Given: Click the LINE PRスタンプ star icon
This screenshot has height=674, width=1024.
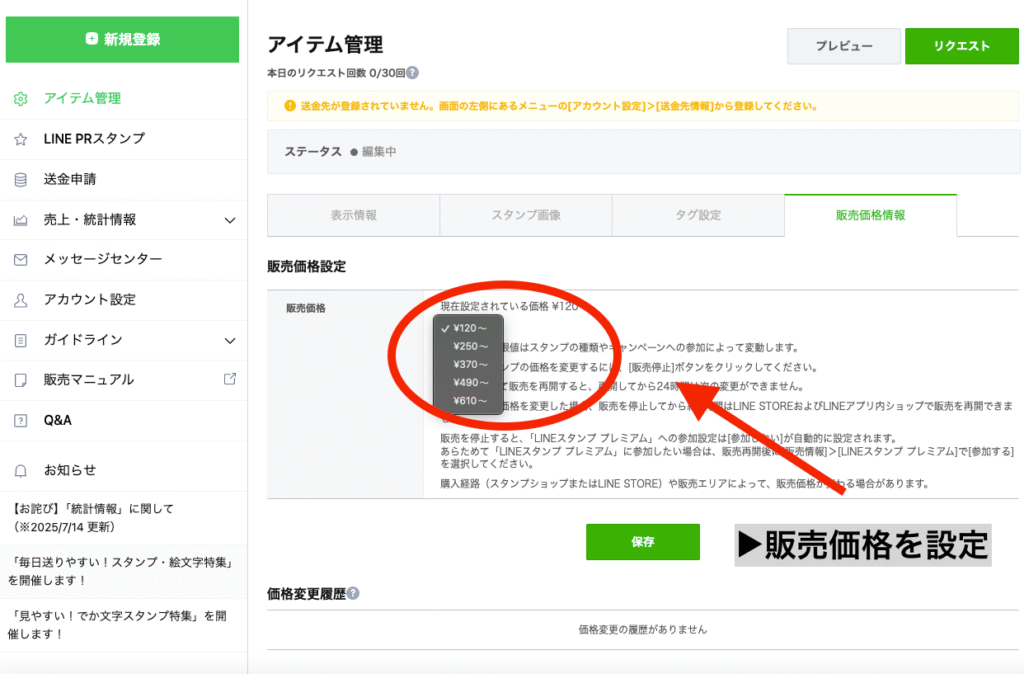Looking at the screenshot, I should pos(21,139).
